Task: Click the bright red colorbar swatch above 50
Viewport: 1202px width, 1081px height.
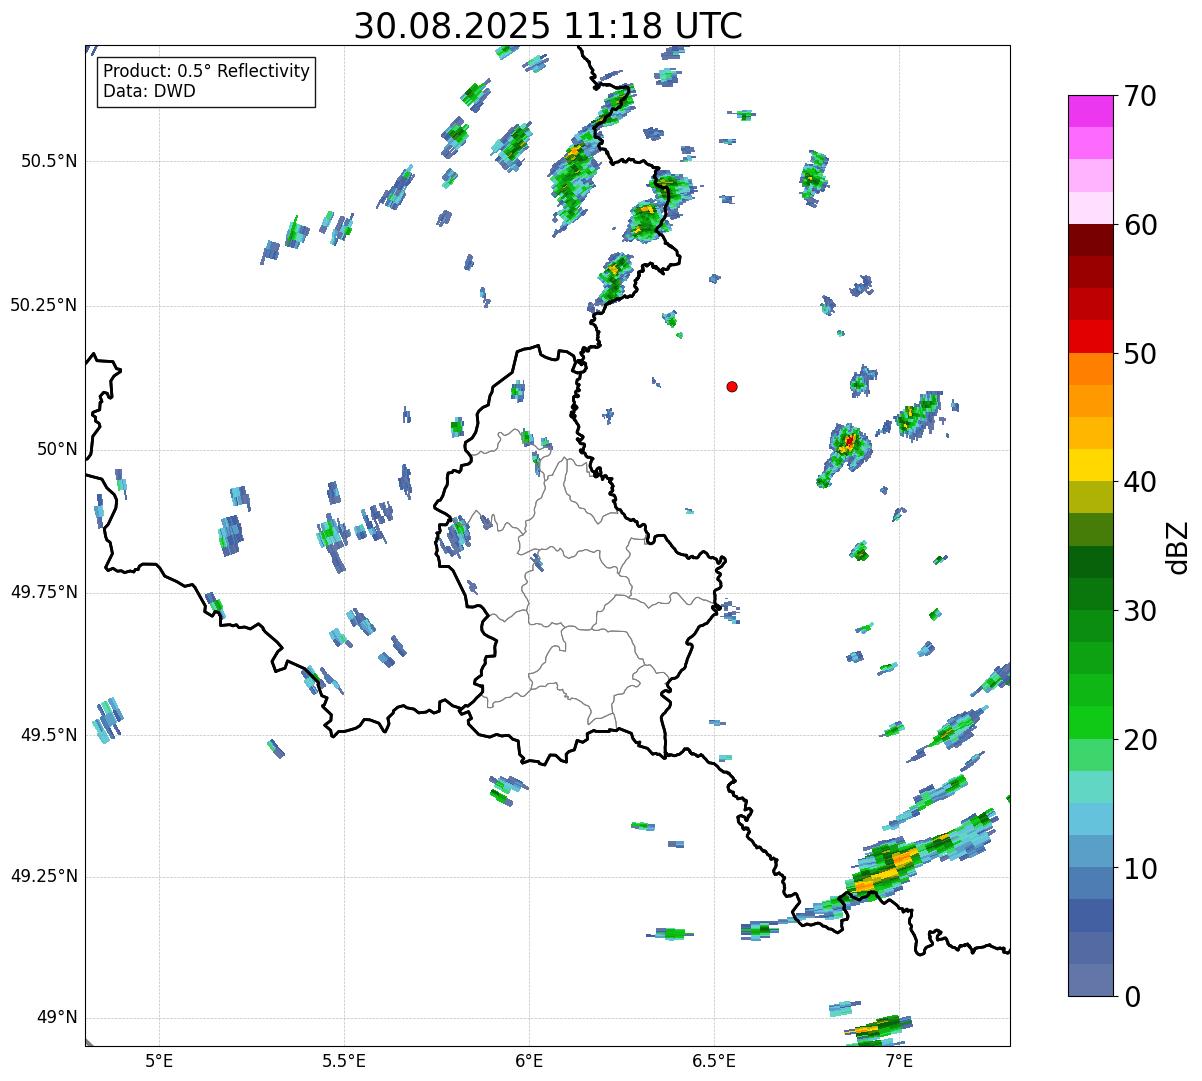Action: point(1090,336)
